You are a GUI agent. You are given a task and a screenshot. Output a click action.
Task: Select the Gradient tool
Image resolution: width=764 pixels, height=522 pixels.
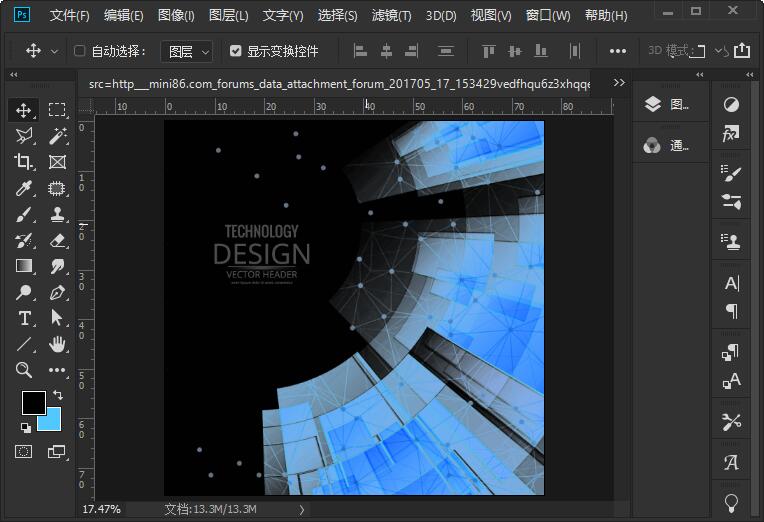(x=23, y=266)
